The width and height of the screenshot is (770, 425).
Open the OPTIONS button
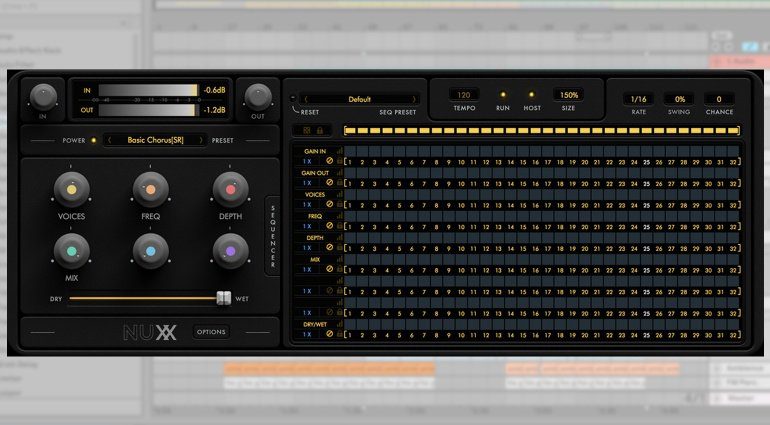coord(211,331)
